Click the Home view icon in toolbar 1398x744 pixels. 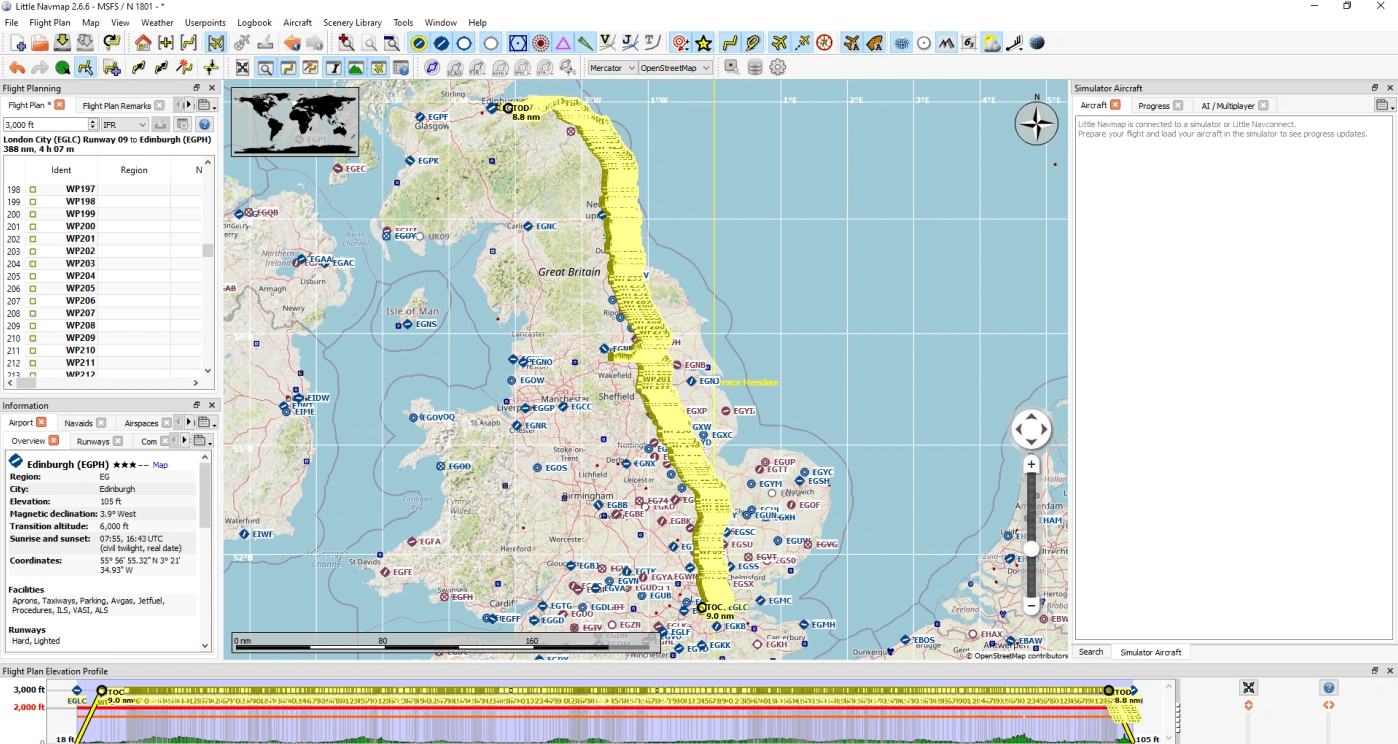[x=143, y=43]
